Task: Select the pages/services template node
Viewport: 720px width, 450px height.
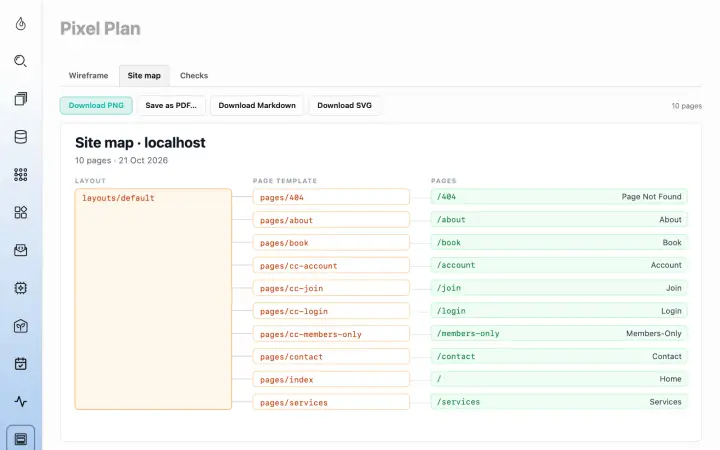Action: [331, 402]
